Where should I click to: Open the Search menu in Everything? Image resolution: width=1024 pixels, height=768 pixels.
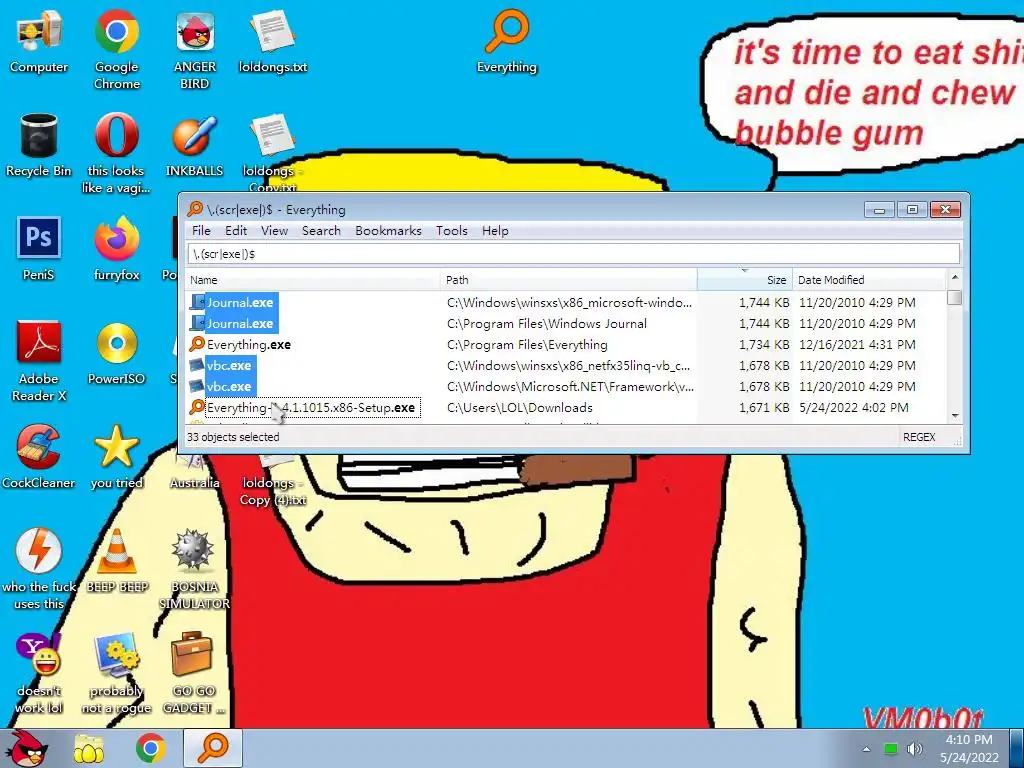pyautogui.click(x=321, y=231)
